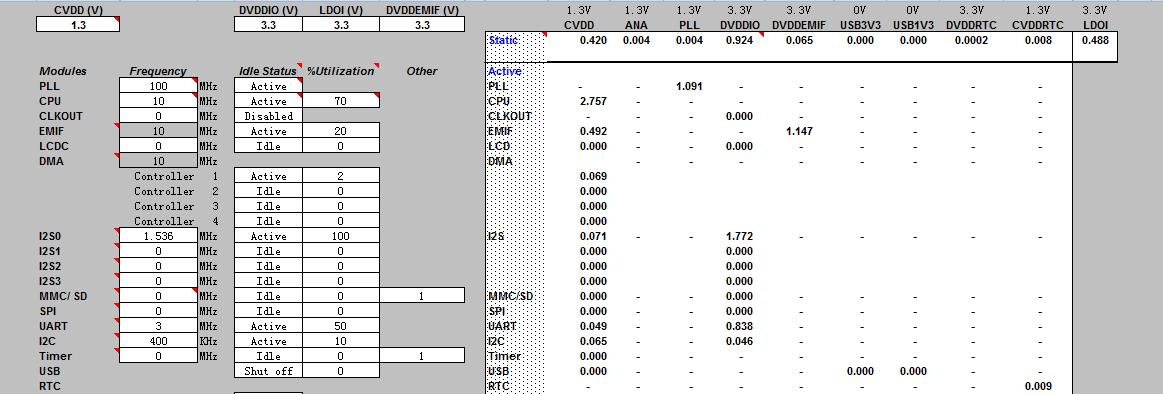The width and height of the screenshot is (1163, 394).
Task: Select the CVDD voltage input cell
Action: click(x=78, y=24)
